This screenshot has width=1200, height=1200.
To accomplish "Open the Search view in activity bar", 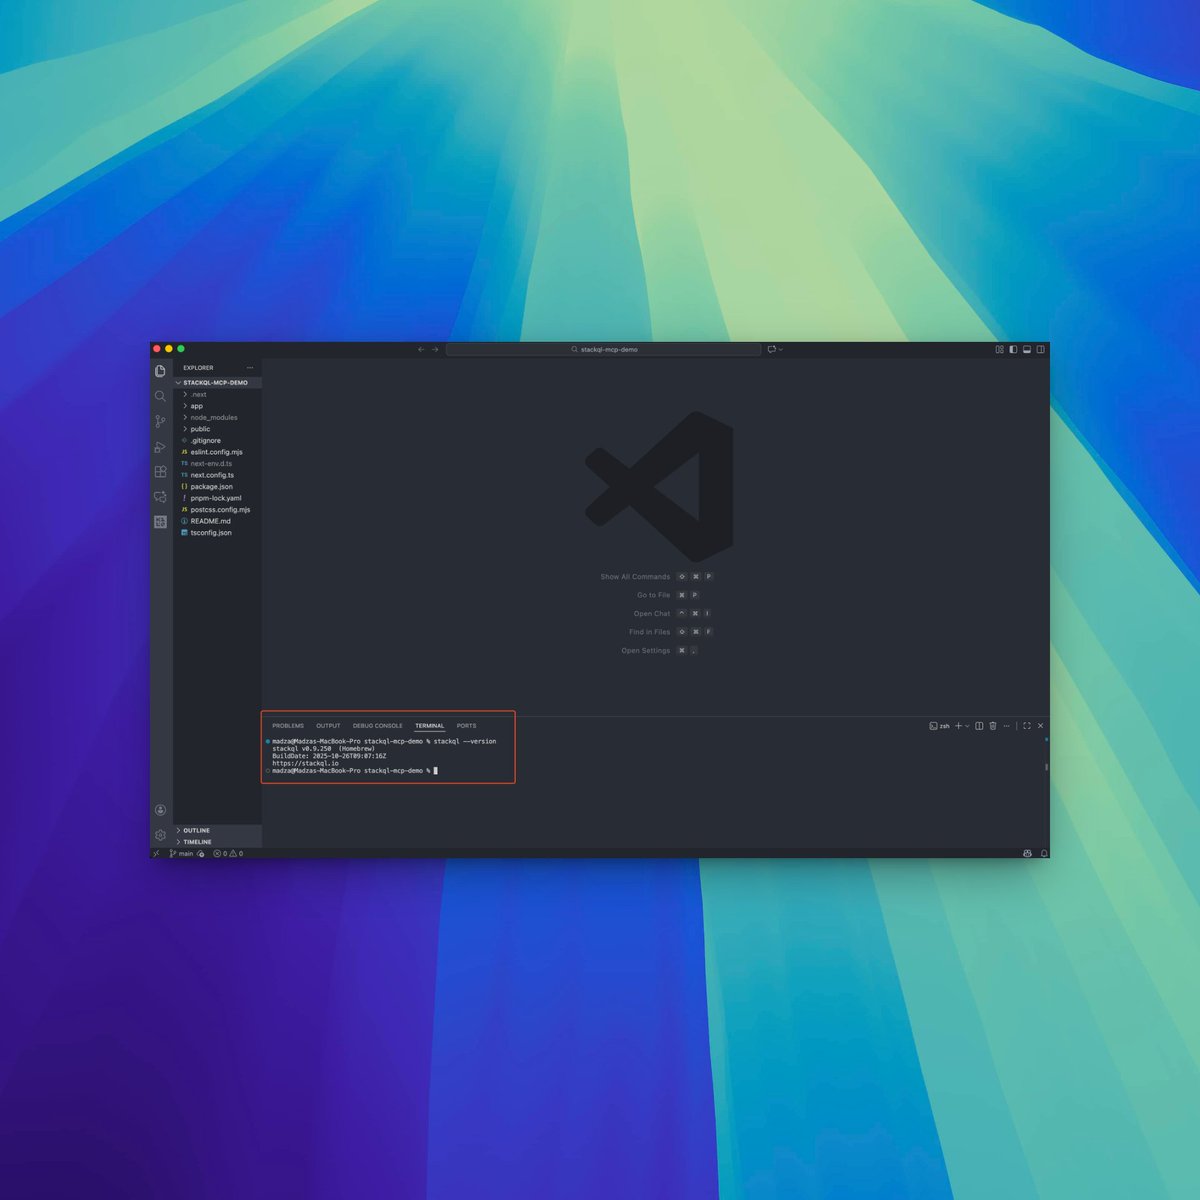I will point(160,396).
